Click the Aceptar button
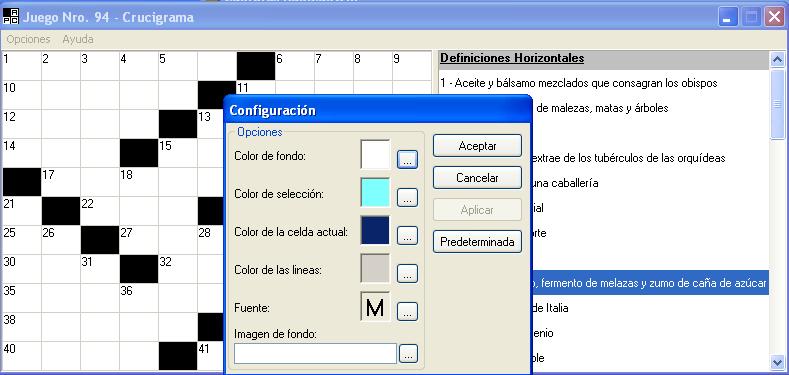Image resolution: width=789 pixels, height=375 pixels. coord(477,146)
